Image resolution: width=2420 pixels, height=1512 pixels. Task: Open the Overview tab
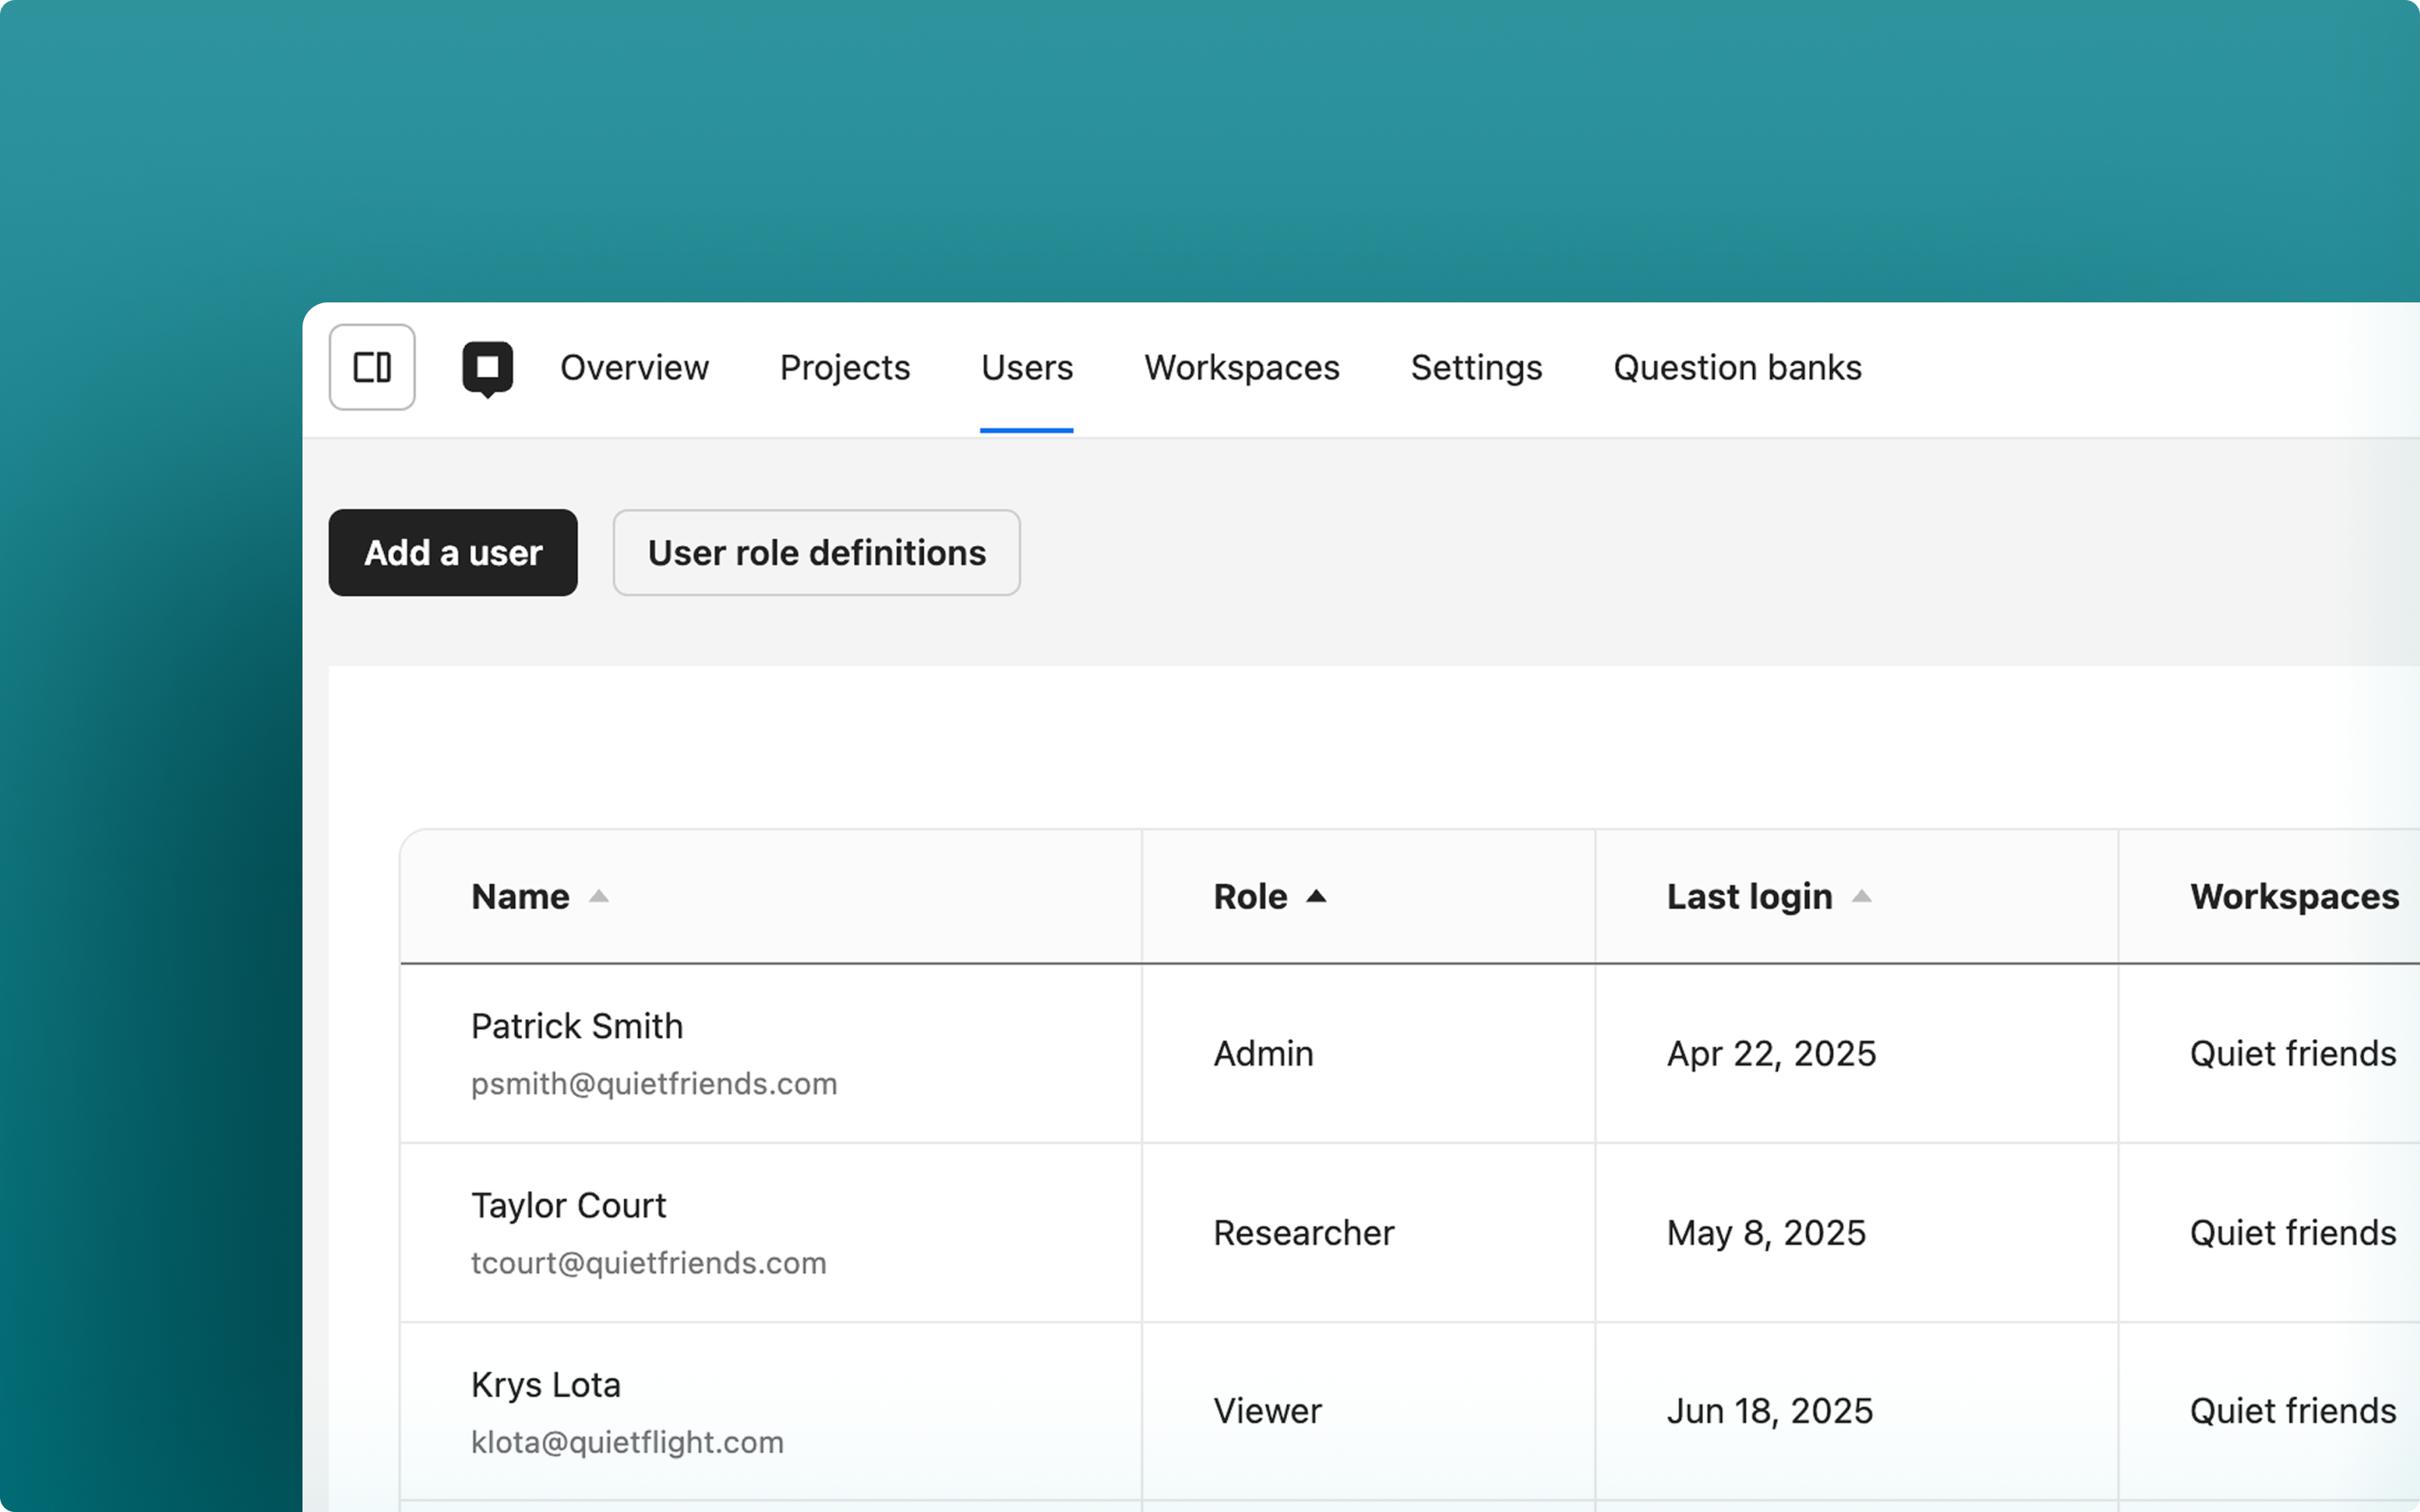pyautogui.click(x=634, y=367)
